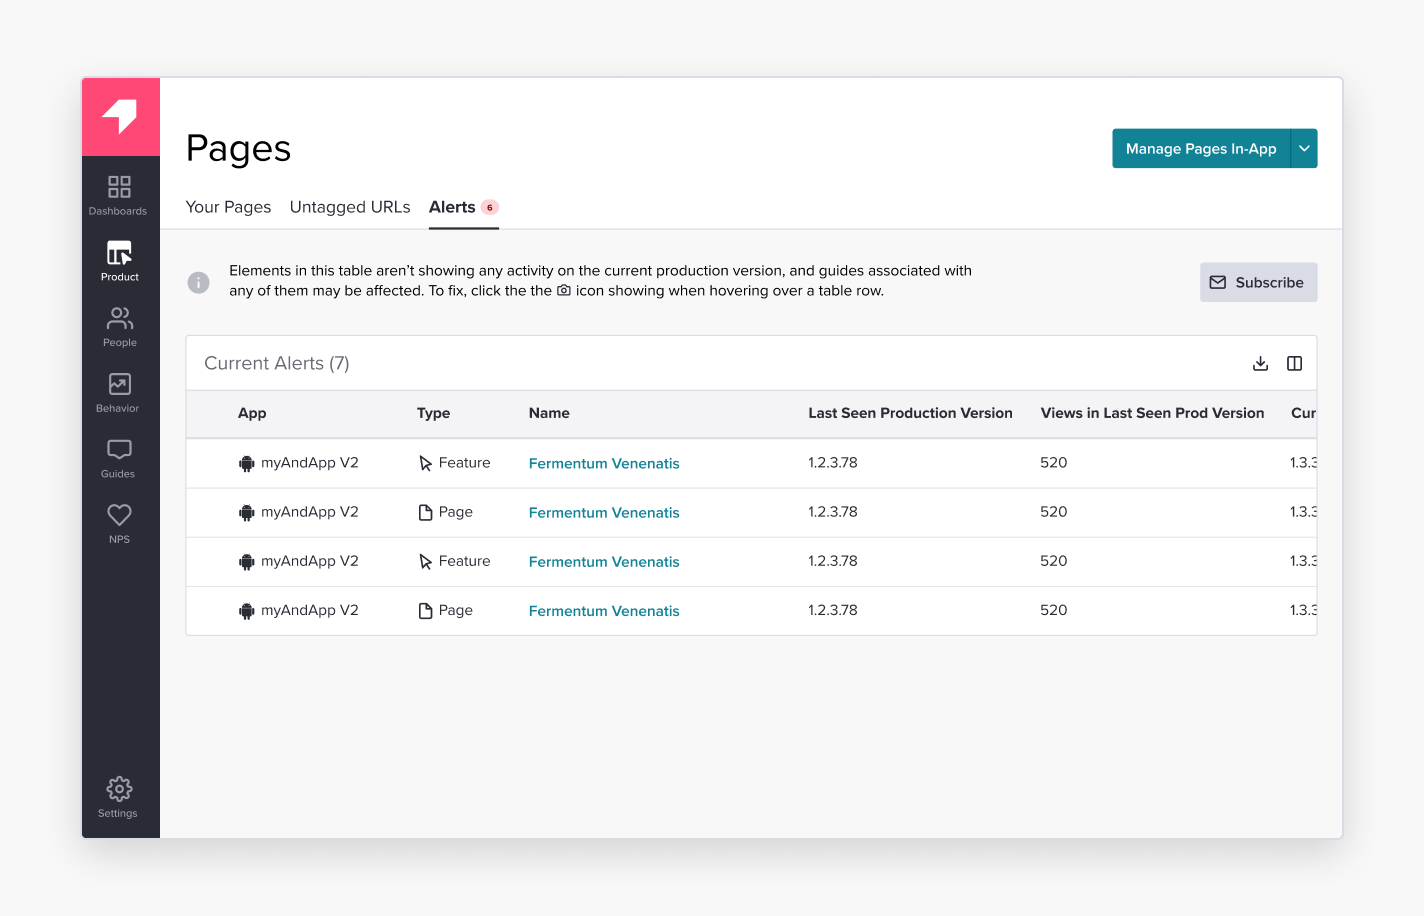Open the Behavior section
This screenshot has width=1424, height=916.
tap(119, 392)
